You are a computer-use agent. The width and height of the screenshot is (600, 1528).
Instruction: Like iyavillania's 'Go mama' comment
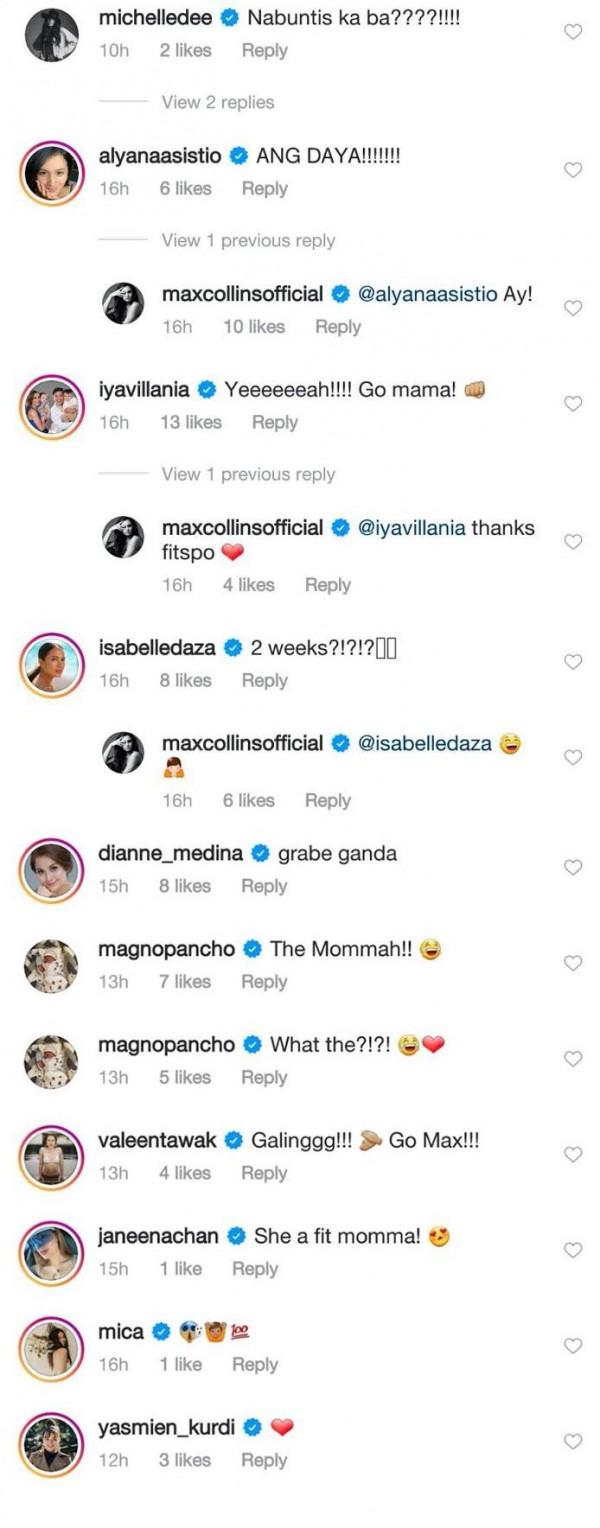click(x=573, y=404)
